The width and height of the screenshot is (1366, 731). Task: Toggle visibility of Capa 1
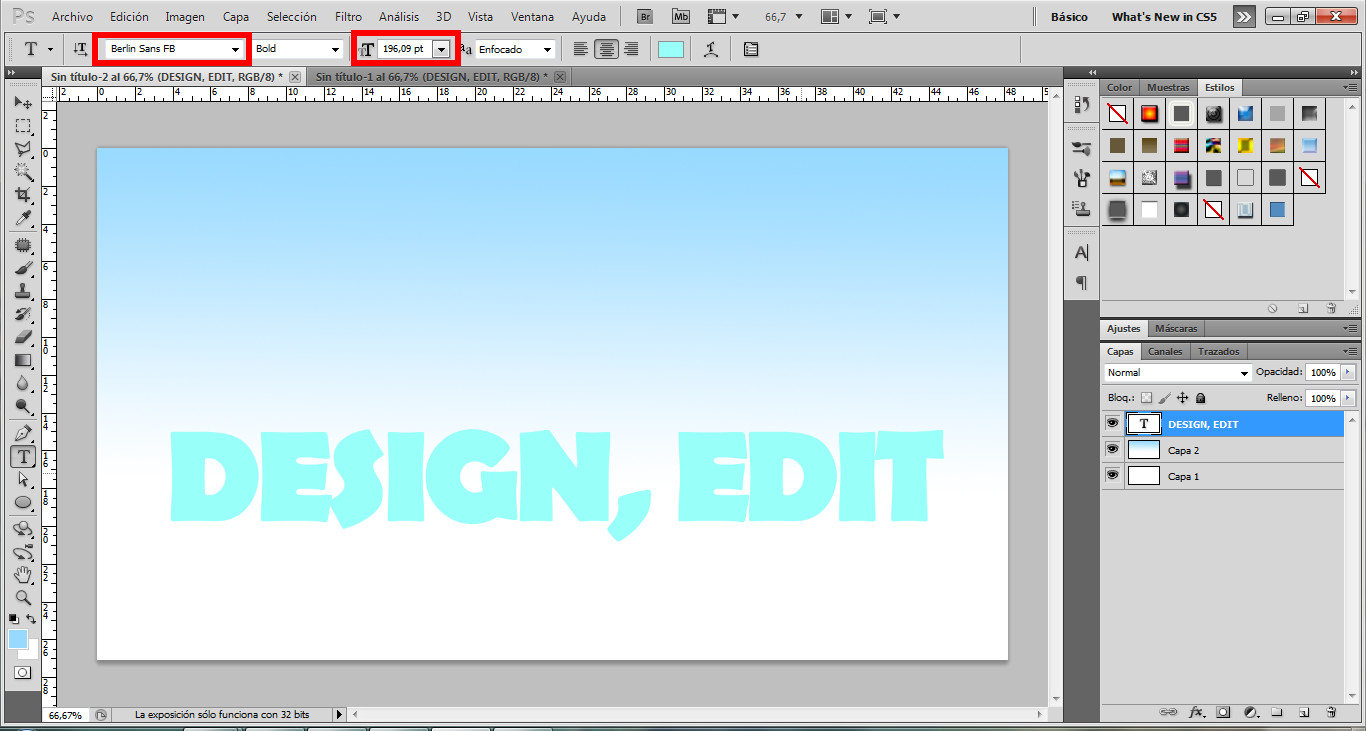click(x=1112, y=475)
